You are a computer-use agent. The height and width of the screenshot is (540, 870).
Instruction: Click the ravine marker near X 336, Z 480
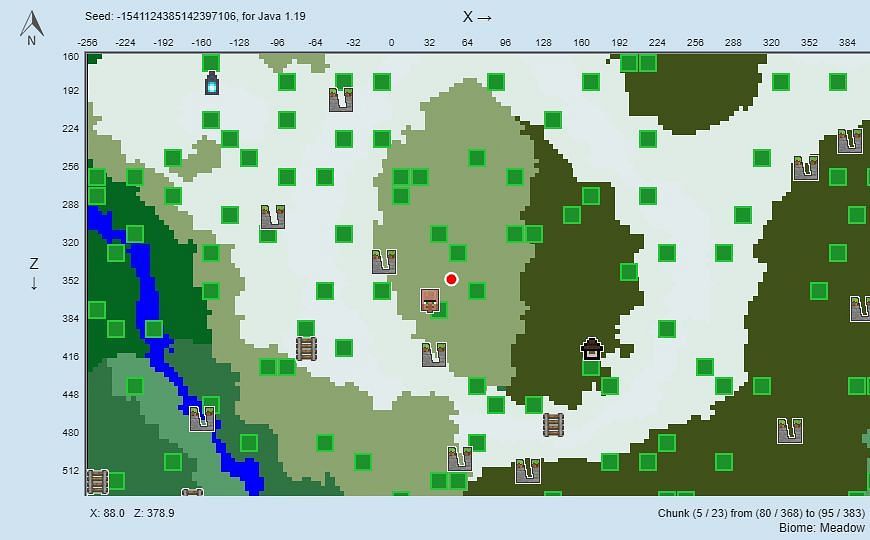(x=790, y=431)
